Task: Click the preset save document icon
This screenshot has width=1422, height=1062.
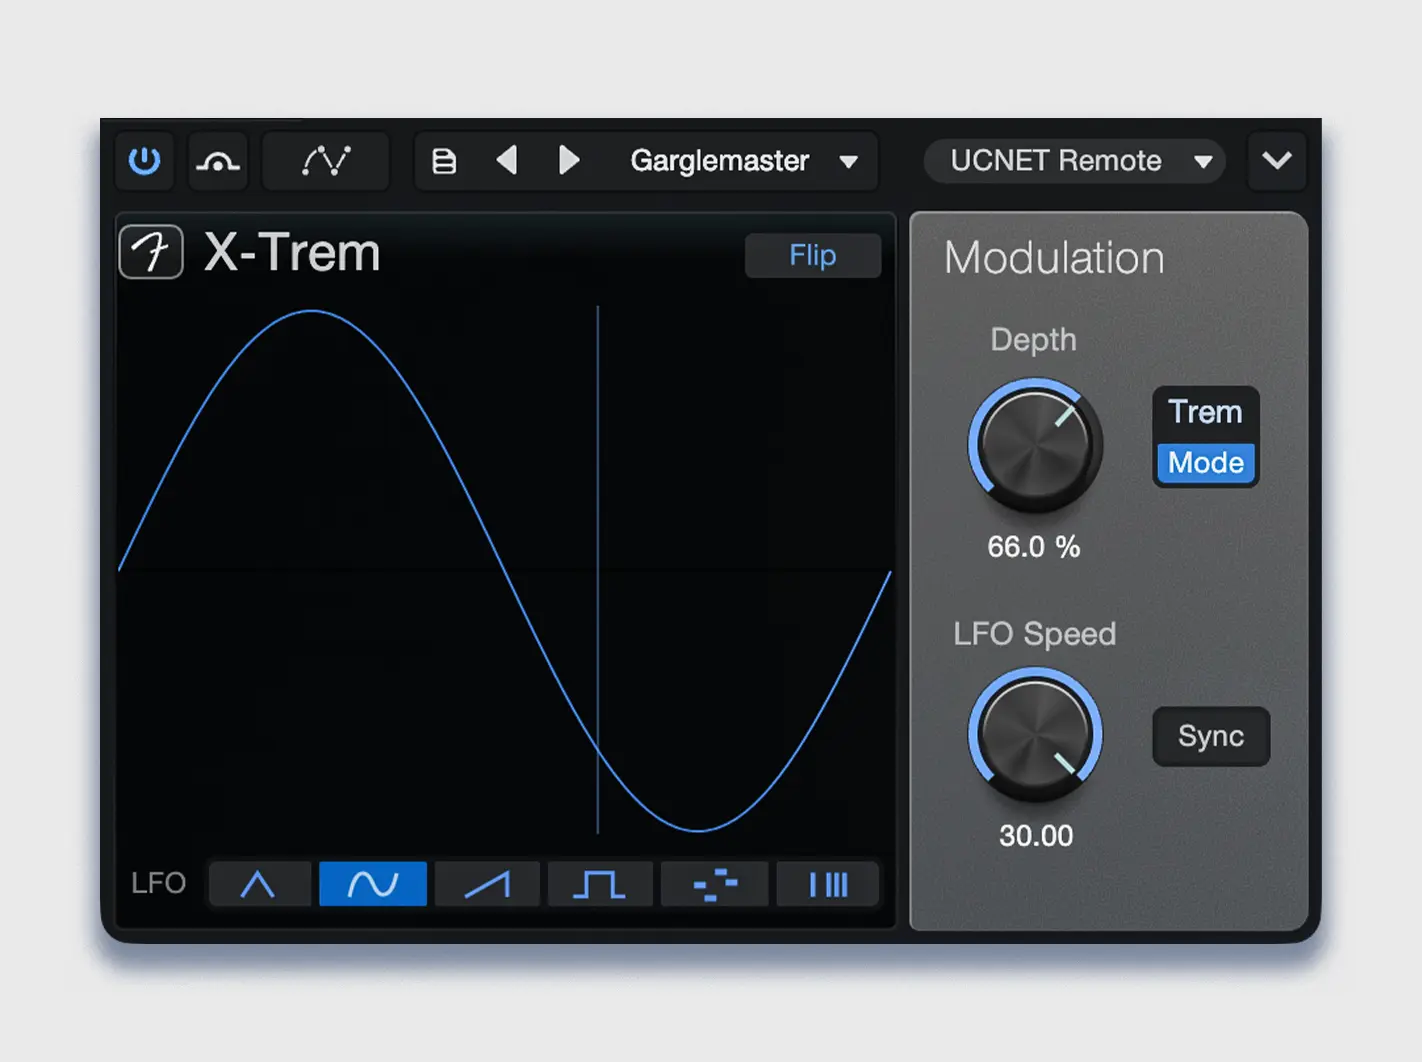Action: (x=444, y=161)
